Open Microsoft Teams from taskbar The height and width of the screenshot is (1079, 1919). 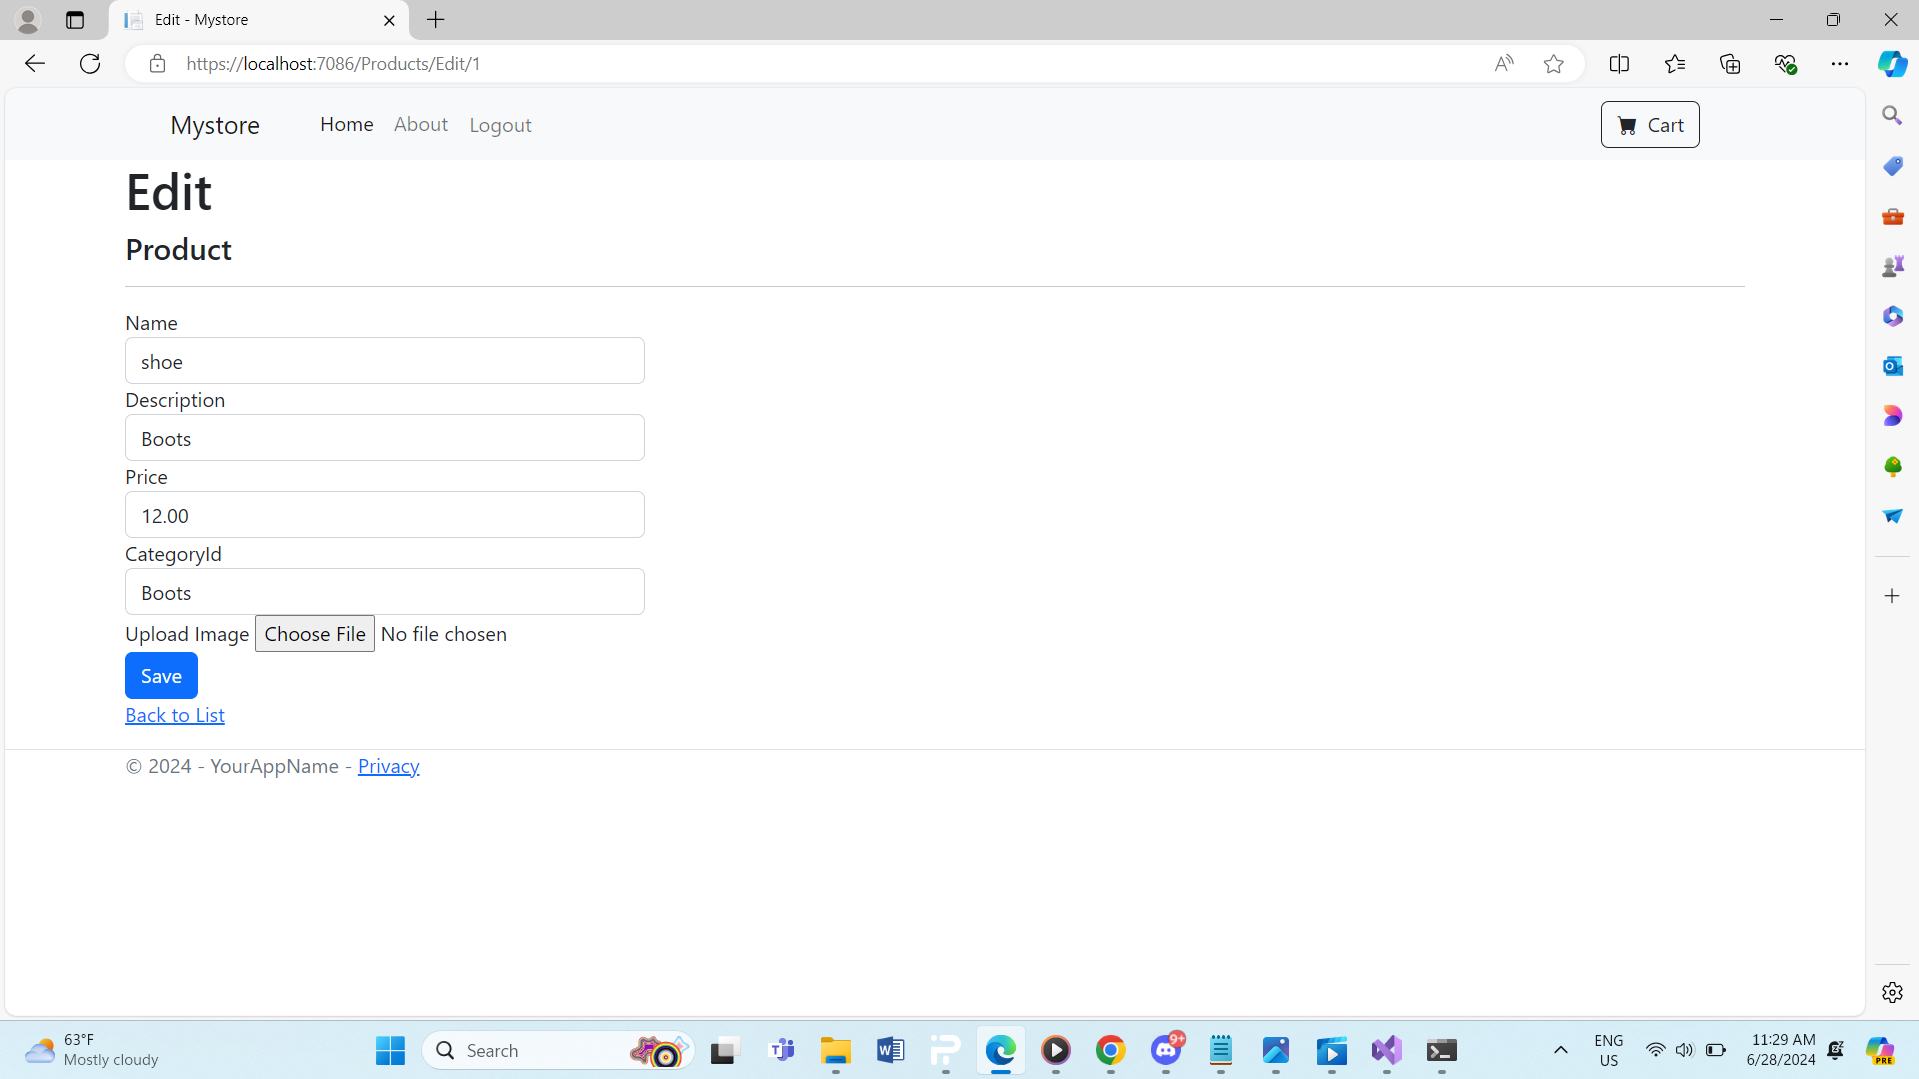(782, 1050)
